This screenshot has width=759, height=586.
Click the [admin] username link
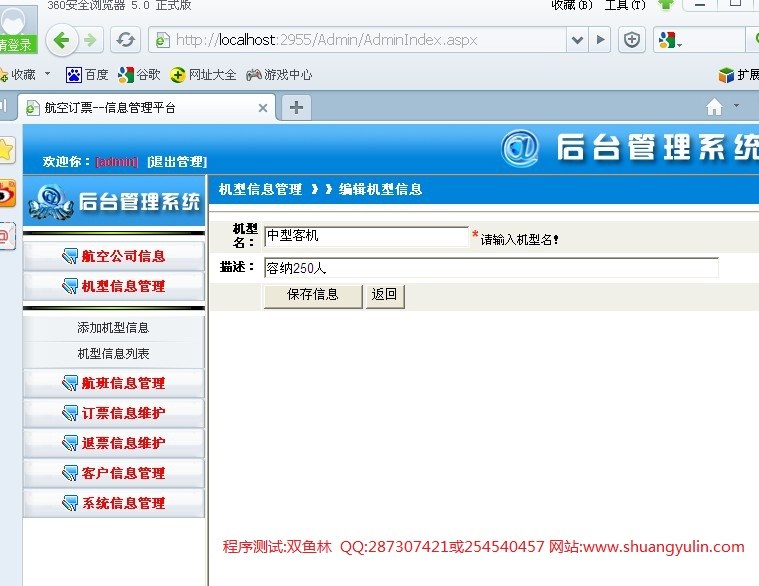(x=117, y=162)
